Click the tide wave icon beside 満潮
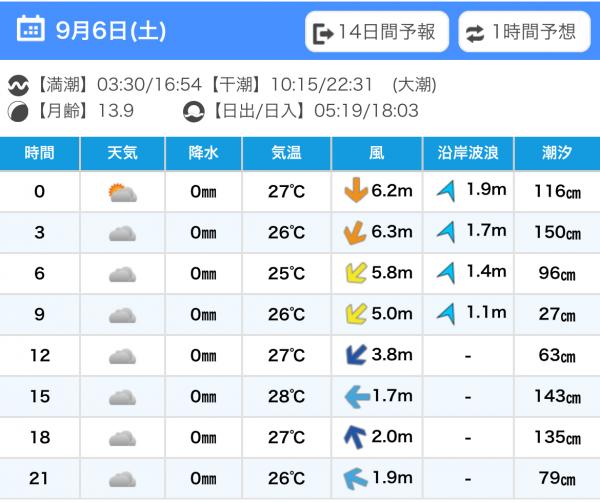This screenshot has width=600, height=502. point(17,85)
